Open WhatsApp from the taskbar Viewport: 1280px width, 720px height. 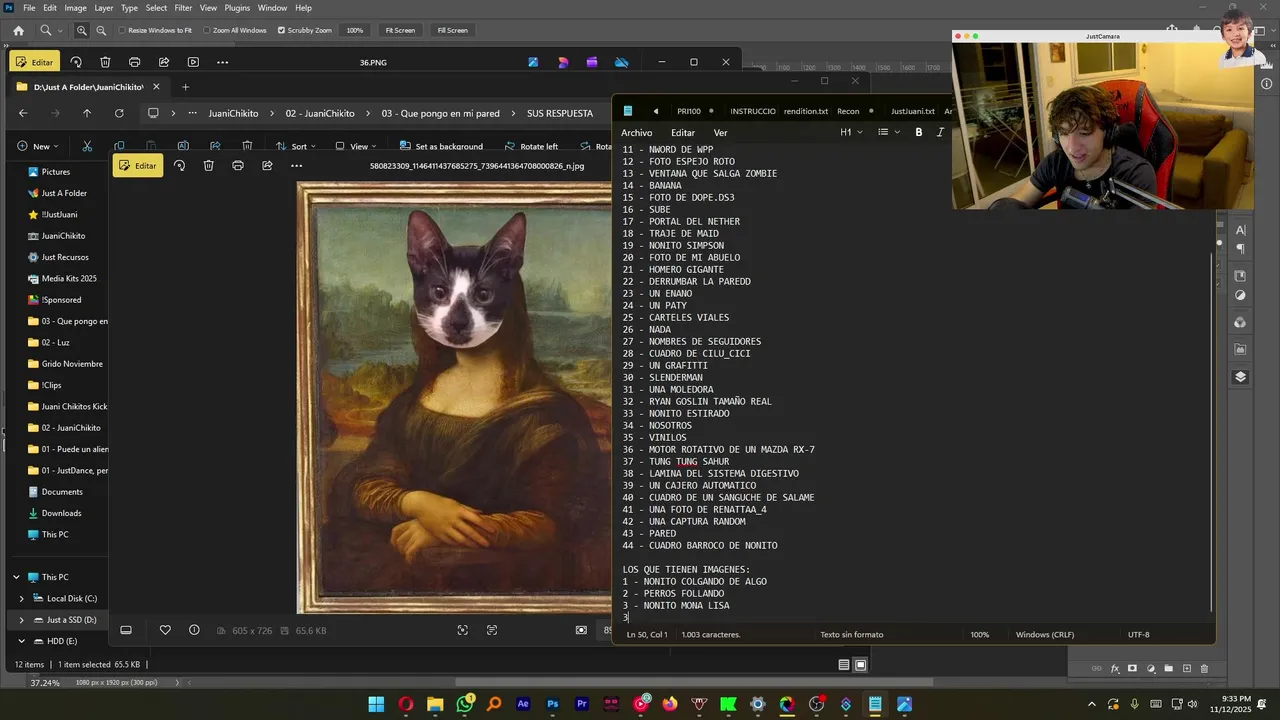pyautogui.click(x=465, y=704)
